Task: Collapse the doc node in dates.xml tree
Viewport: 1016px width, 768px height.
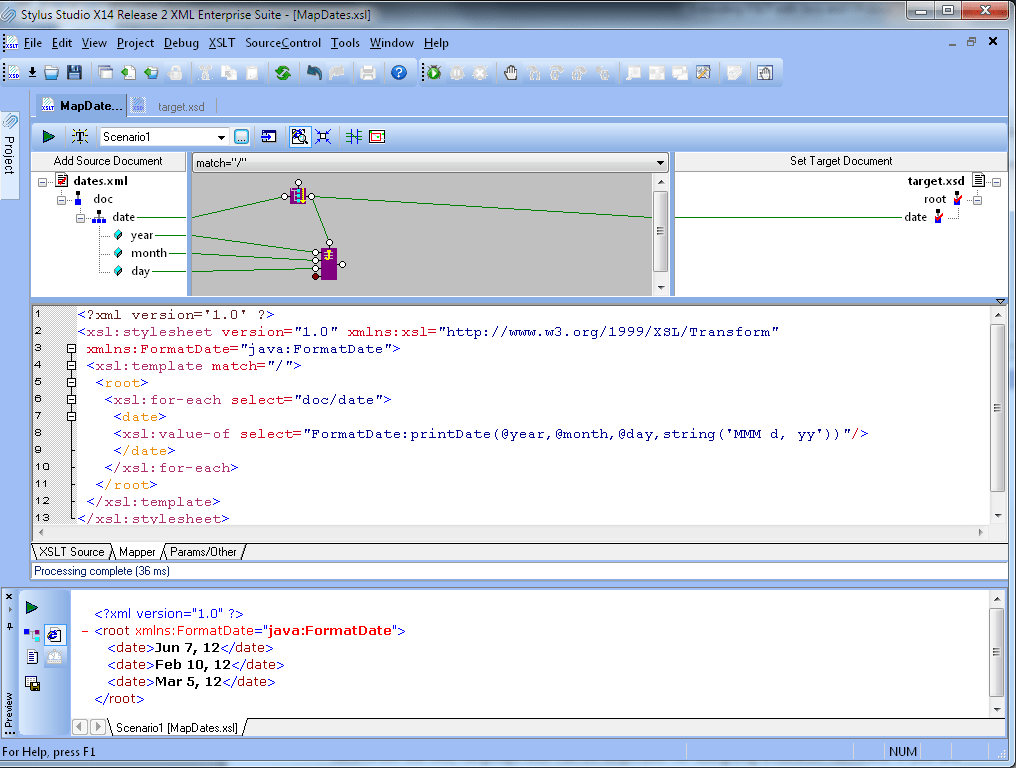Action: [x=62, y=199]
